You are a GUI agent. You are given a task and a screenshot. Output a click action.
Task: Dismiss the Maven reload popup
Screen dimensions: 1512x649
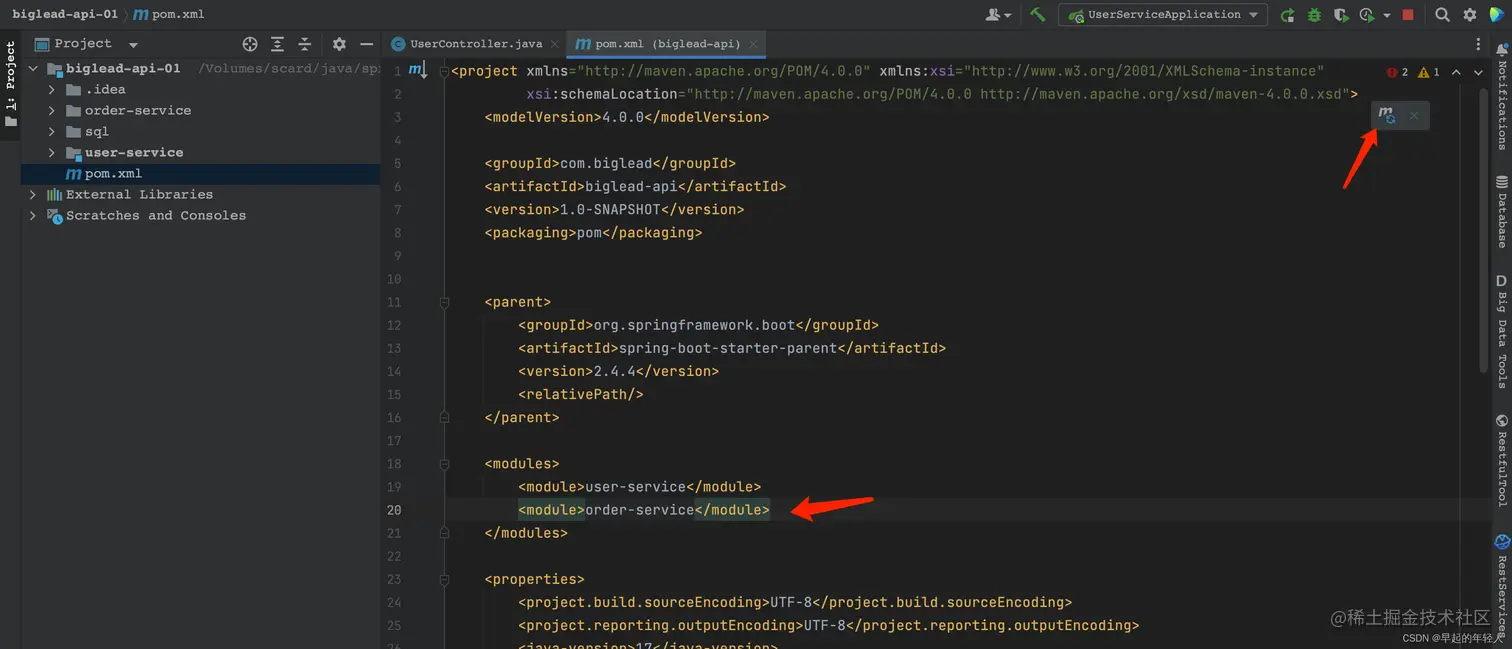pyautogui.click(x=1414, y=116)
